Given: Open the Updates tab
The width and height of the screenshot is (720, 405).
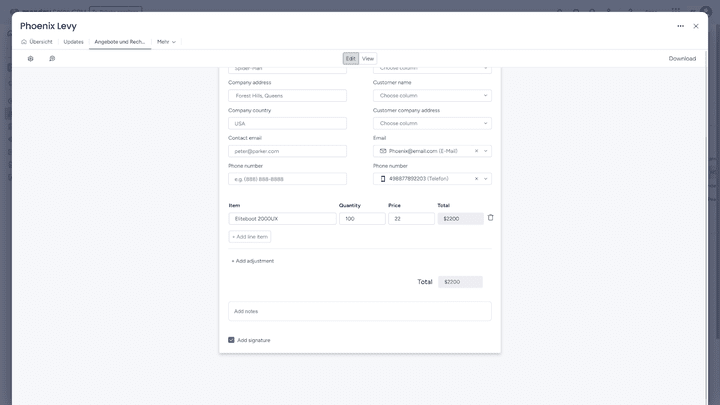Looking at the screenshot, I should pos(73,42).
